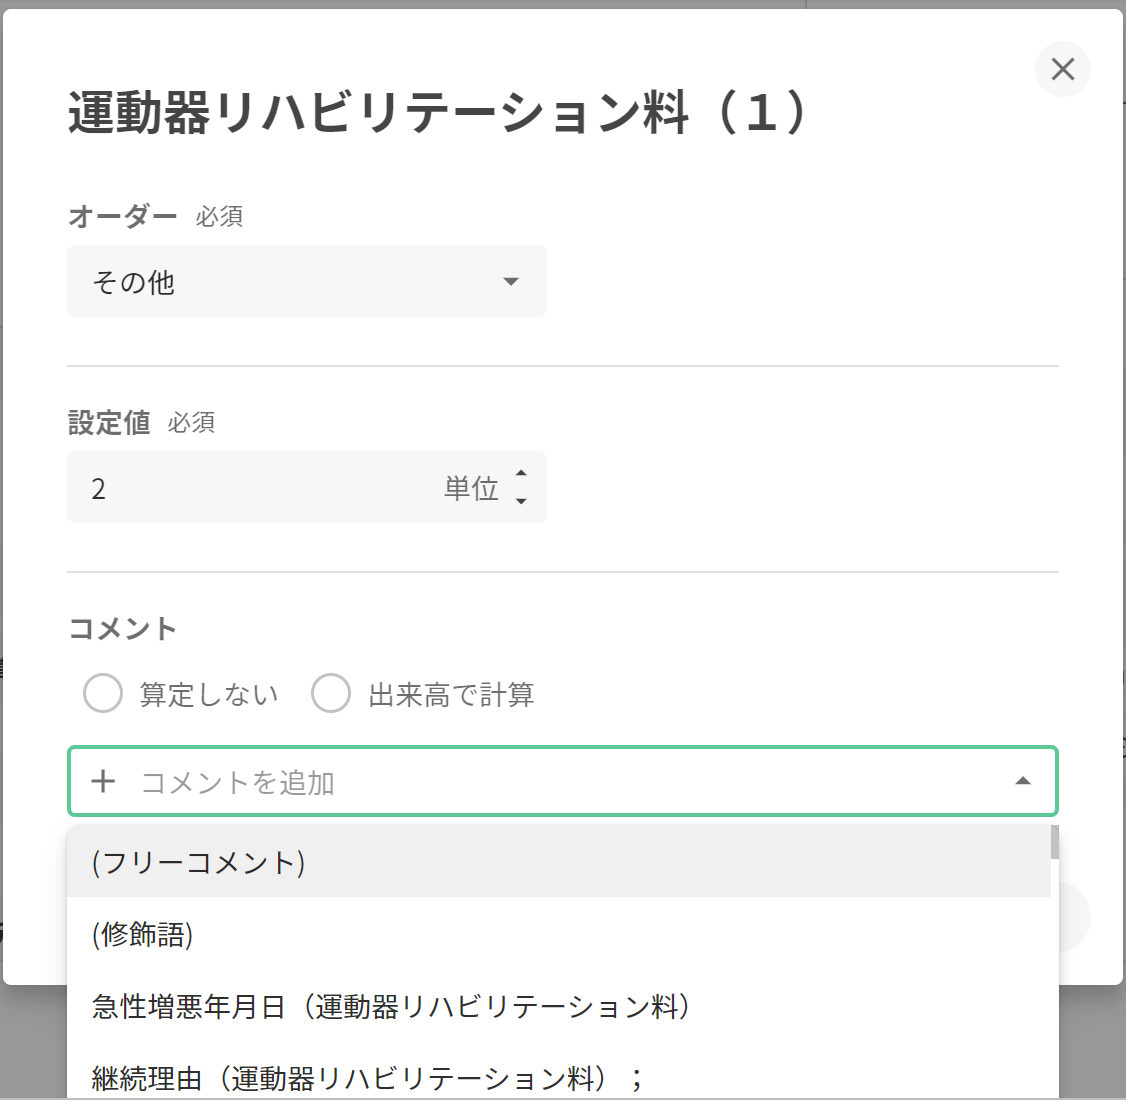Click the 設定値 number input field
The height and width of the screenshot is (1100, 1126).
tap(260, 488)
